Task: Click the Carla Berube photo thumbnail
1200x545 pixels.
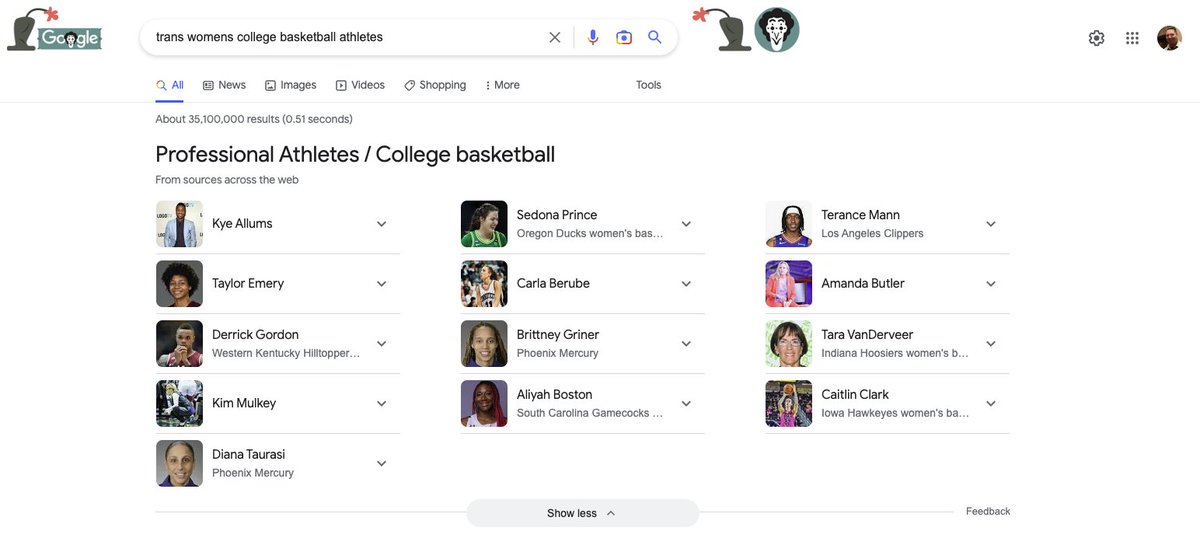Action: click(484, 284)
